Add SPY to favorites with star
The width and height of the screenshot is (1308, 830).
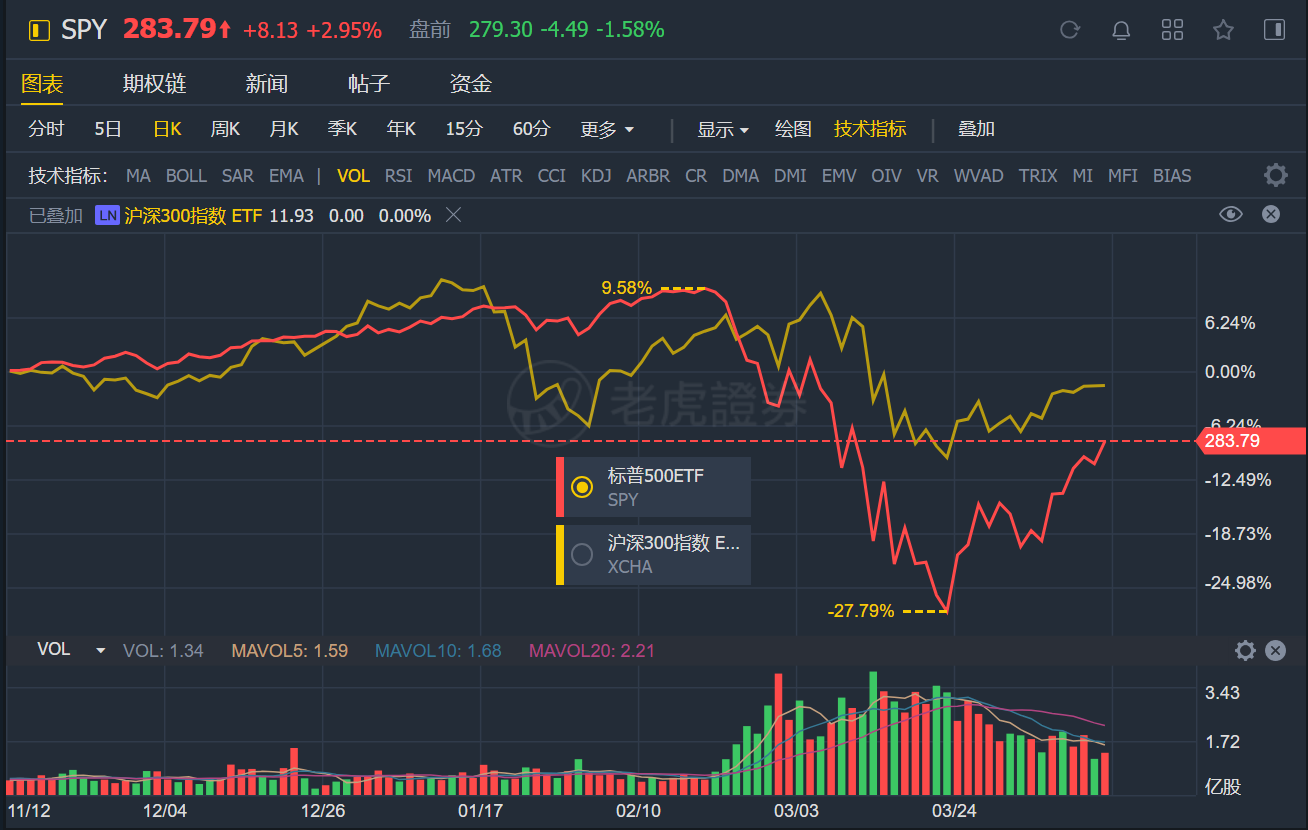point(1223,29)
